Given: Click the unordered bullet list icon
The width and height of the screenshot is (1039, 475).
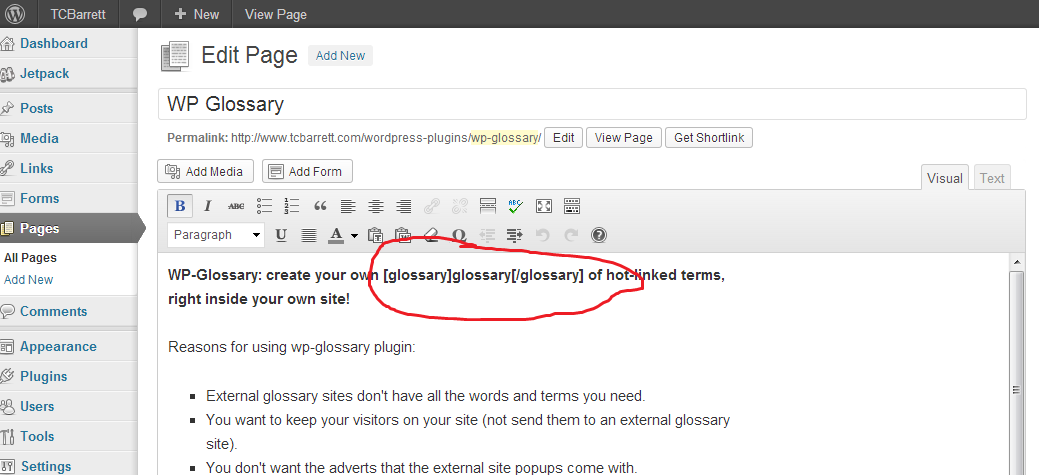Looking at the screenshot, I should point(264,206).
